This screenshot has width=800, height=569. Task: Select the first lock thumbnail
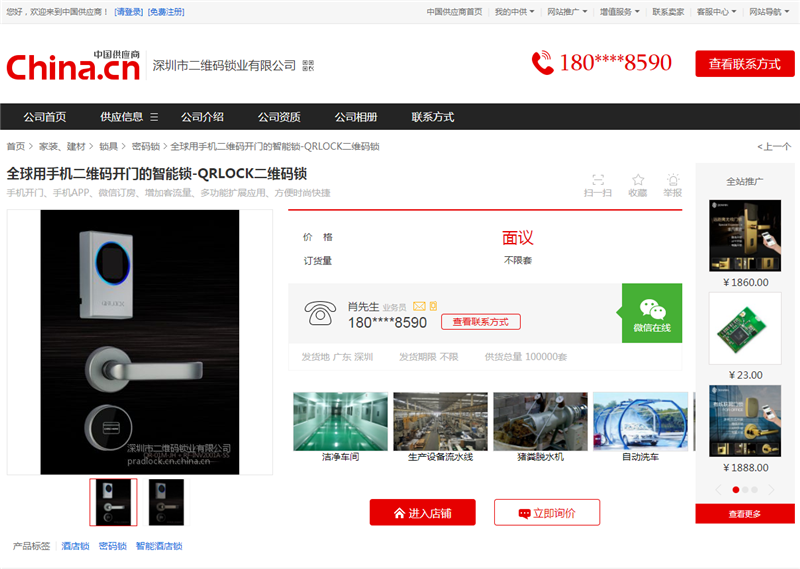pyautogui.click(x=113, y=502)
